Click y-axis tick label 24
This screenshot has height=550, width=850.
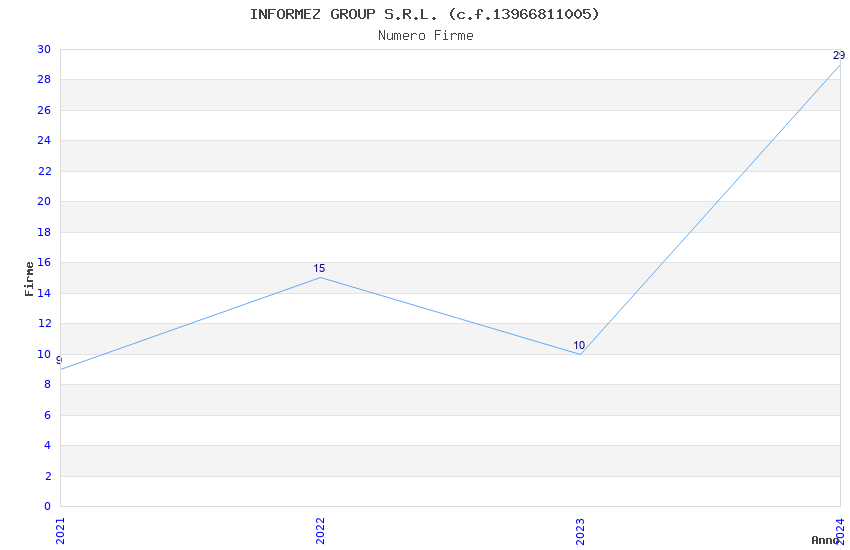[44, 140]
